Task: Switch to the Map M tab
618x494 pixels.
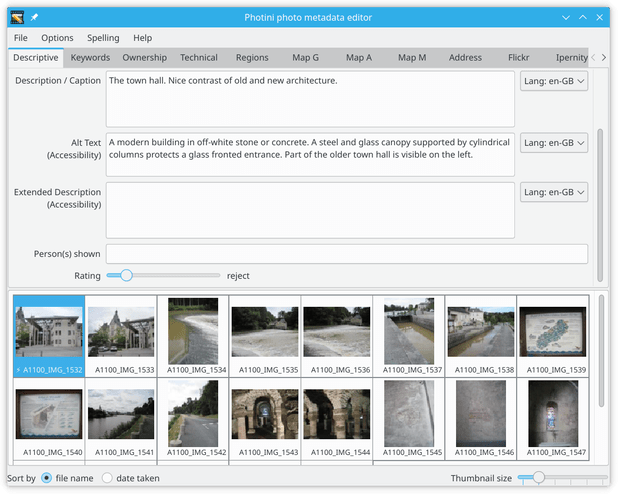Action: [412, 58]
